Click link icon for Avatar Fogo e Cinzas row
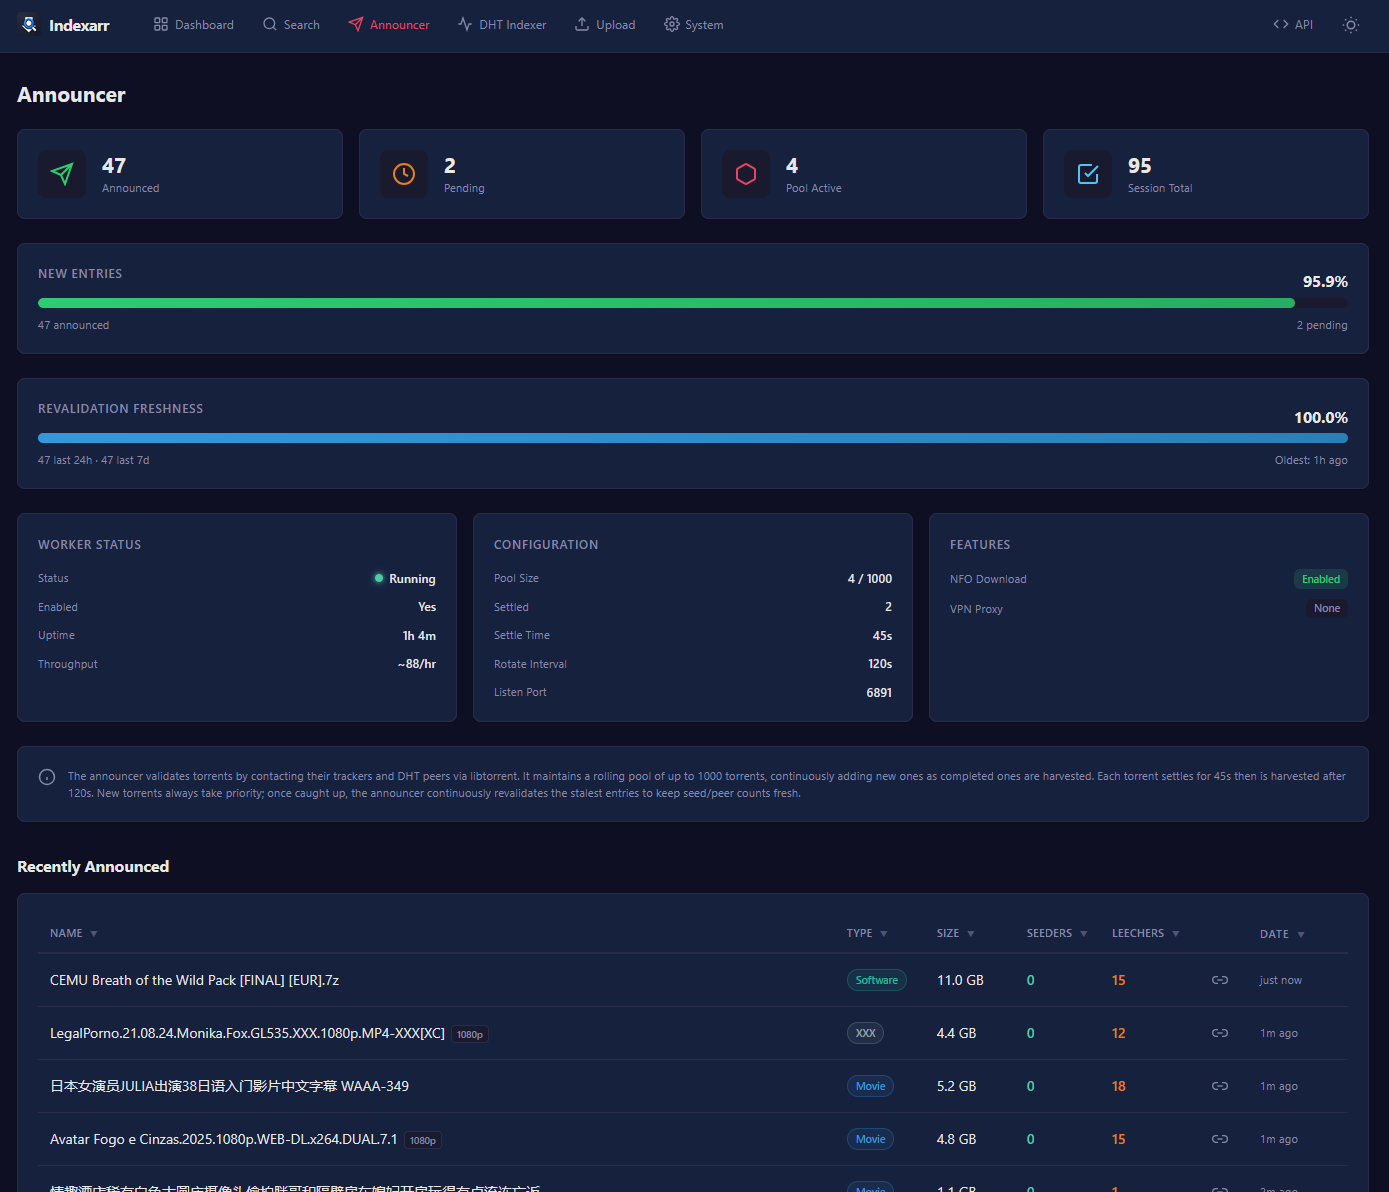Image resolution: width=1389 pixels, height=1192 pixels. pos(1219,1139)
